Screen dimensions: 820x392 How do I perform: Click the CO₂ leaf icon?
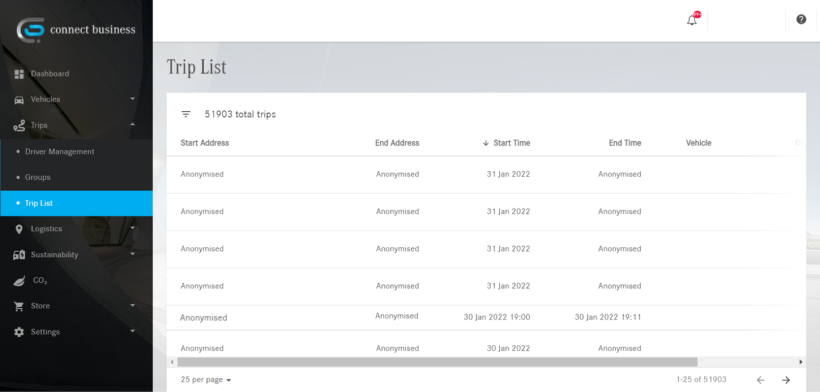(x=19, y=281)
